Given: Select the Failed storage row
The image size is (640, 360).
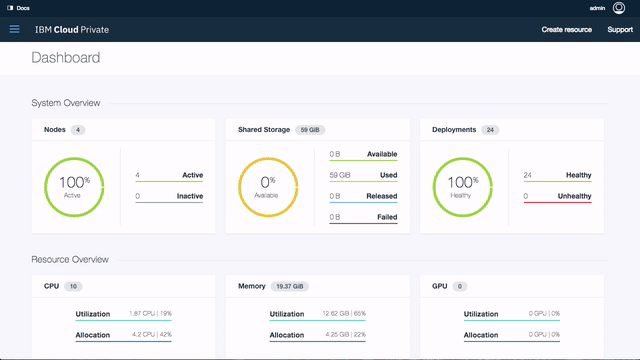Looking at the screenshot, I should [363, 218].
